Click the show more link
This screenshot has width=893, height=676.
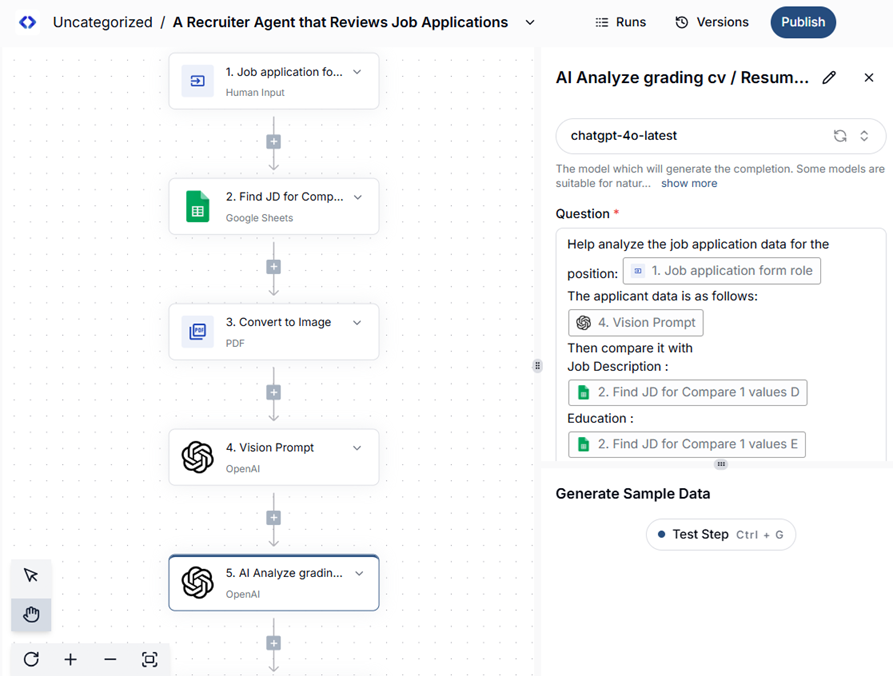688,184
